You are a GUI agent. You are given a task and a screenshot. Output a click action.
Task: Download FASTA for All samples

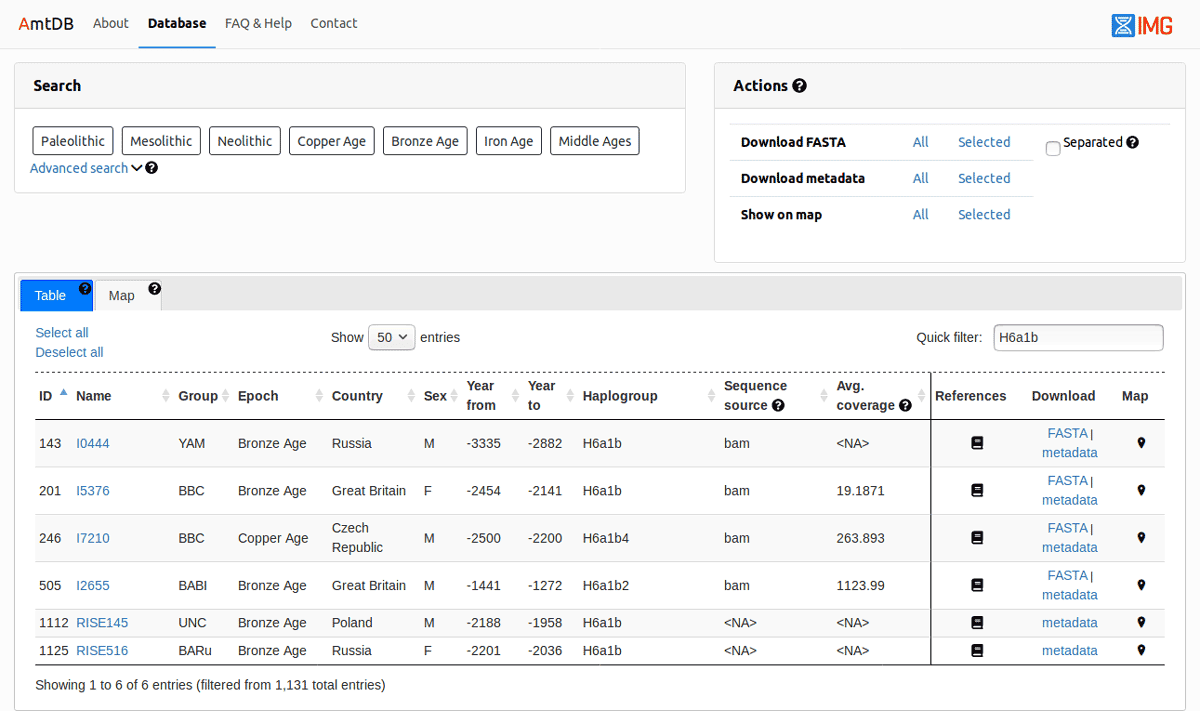920,142
